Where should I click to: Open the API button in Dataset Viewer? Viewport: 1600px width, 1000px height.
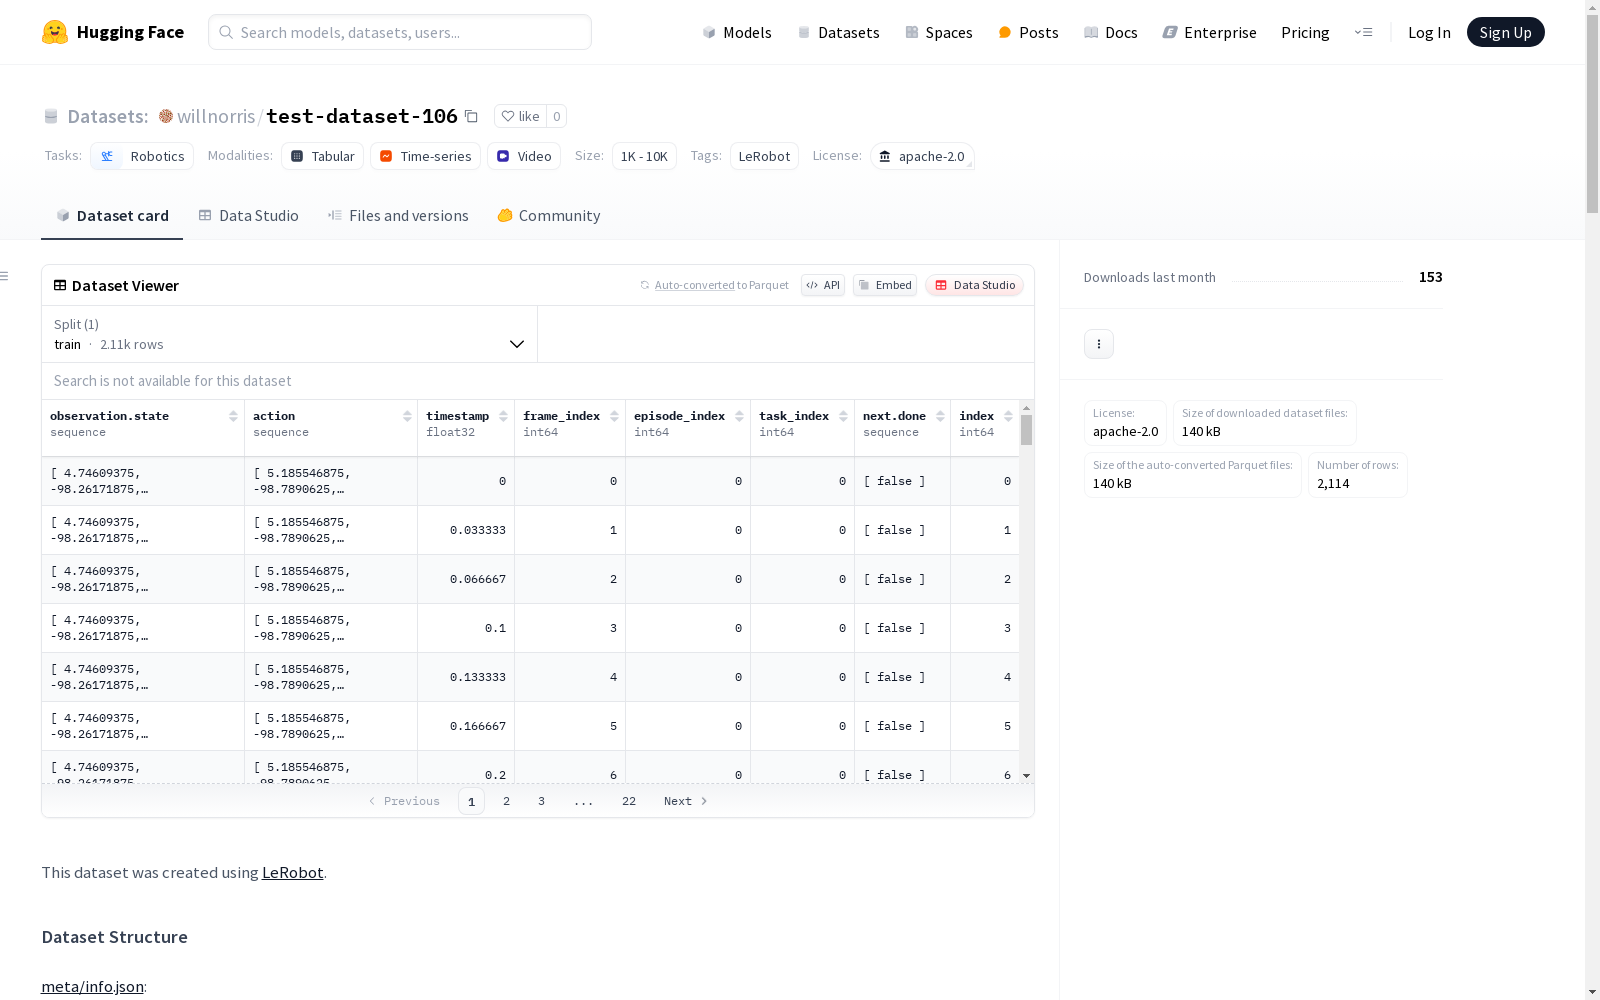[823, 285]
